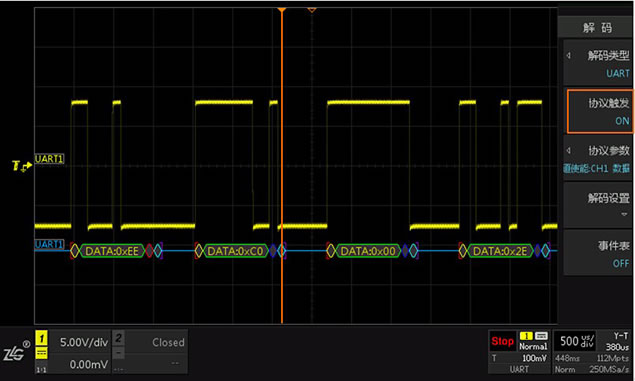Click the 250MSa/s sample rate readout
Screen dimensions: 635x381
tap(609, 369)
